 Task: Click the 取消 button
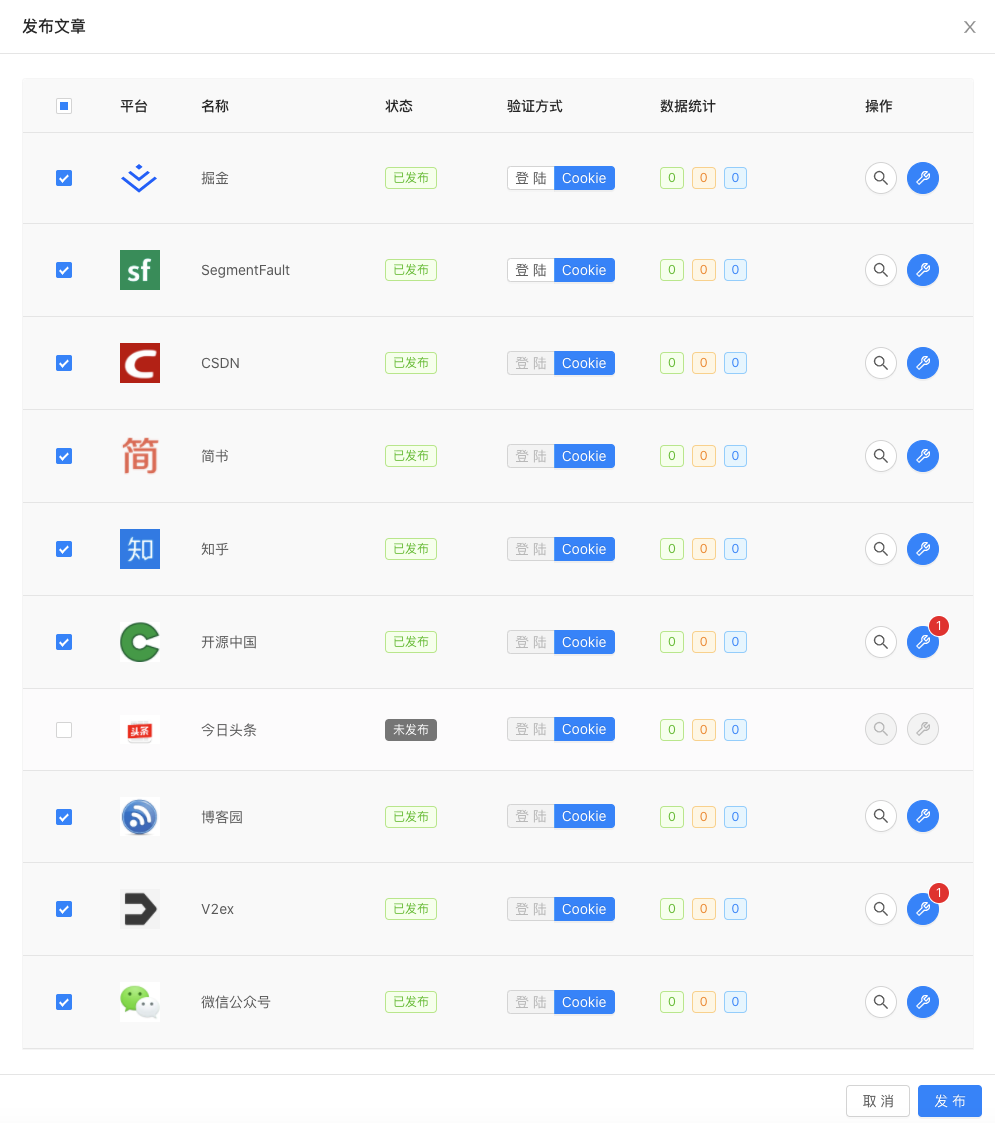[878, 1101]
